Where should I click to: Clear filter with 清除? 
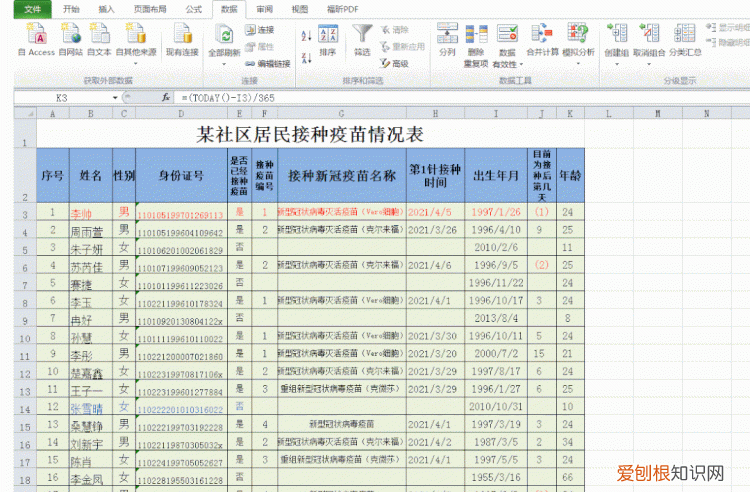[395, 30]
